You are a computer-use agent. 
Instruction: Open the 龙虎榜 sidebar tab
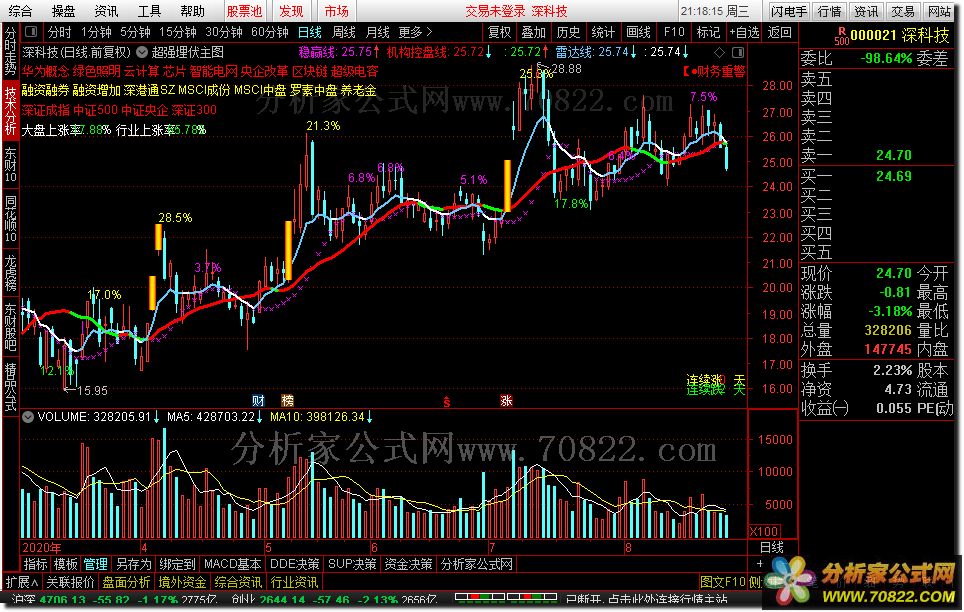(10, 272)
